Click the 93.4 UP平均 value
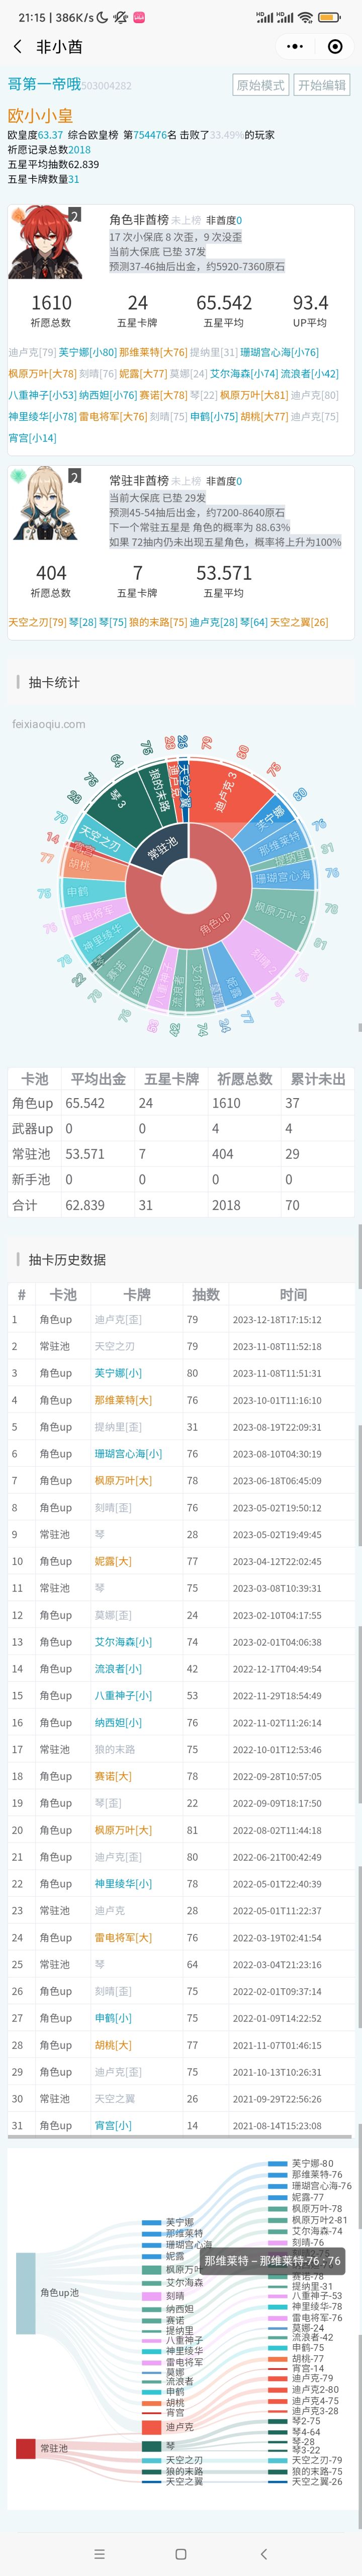The image size is (362, 2576). pyautogui.click(x=310, y=302)
